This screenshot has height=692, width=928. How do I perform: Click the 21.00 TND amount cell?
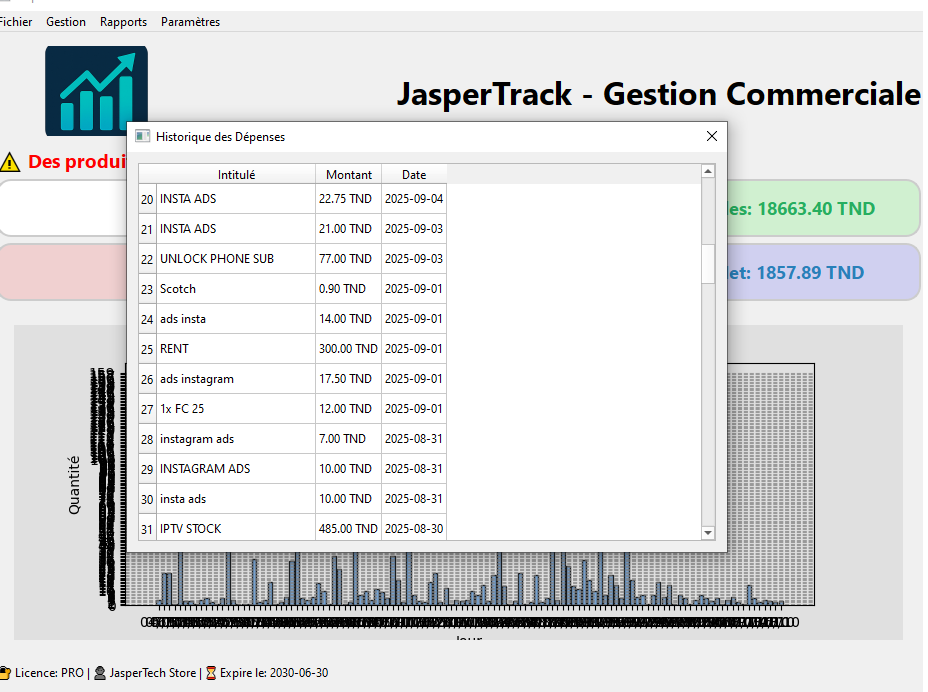(349, 228)
